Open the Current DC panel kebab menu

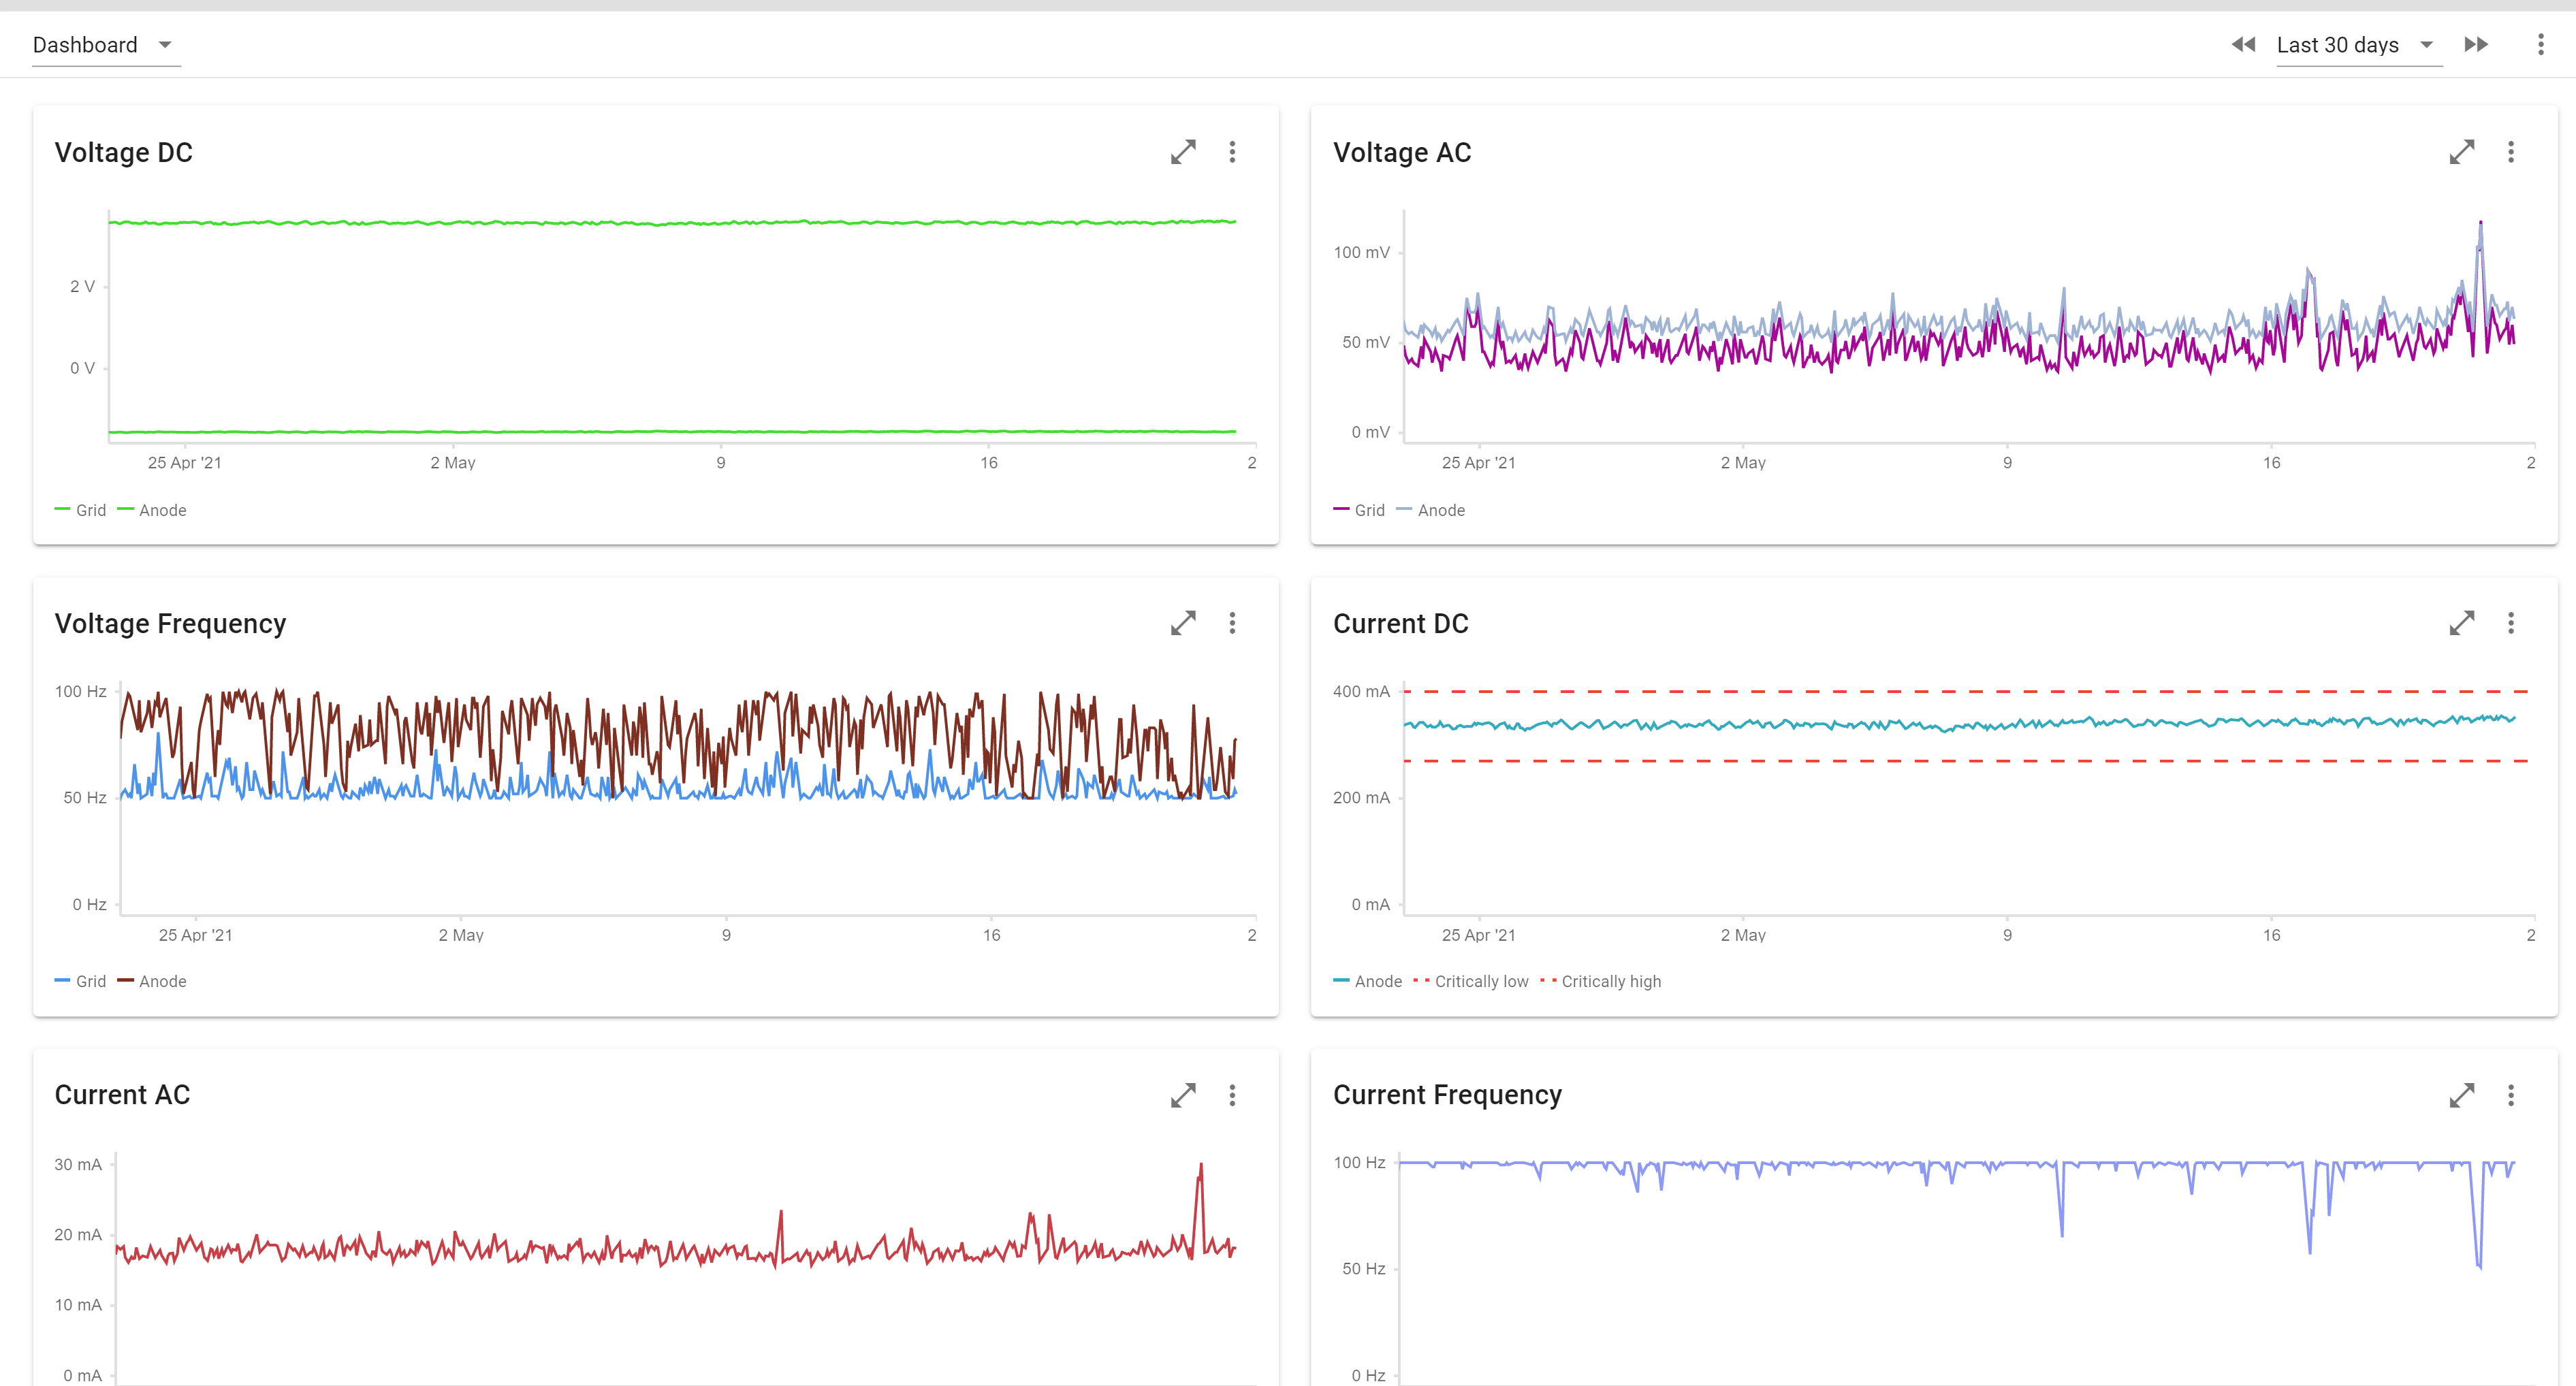(x=2511, y=623)
